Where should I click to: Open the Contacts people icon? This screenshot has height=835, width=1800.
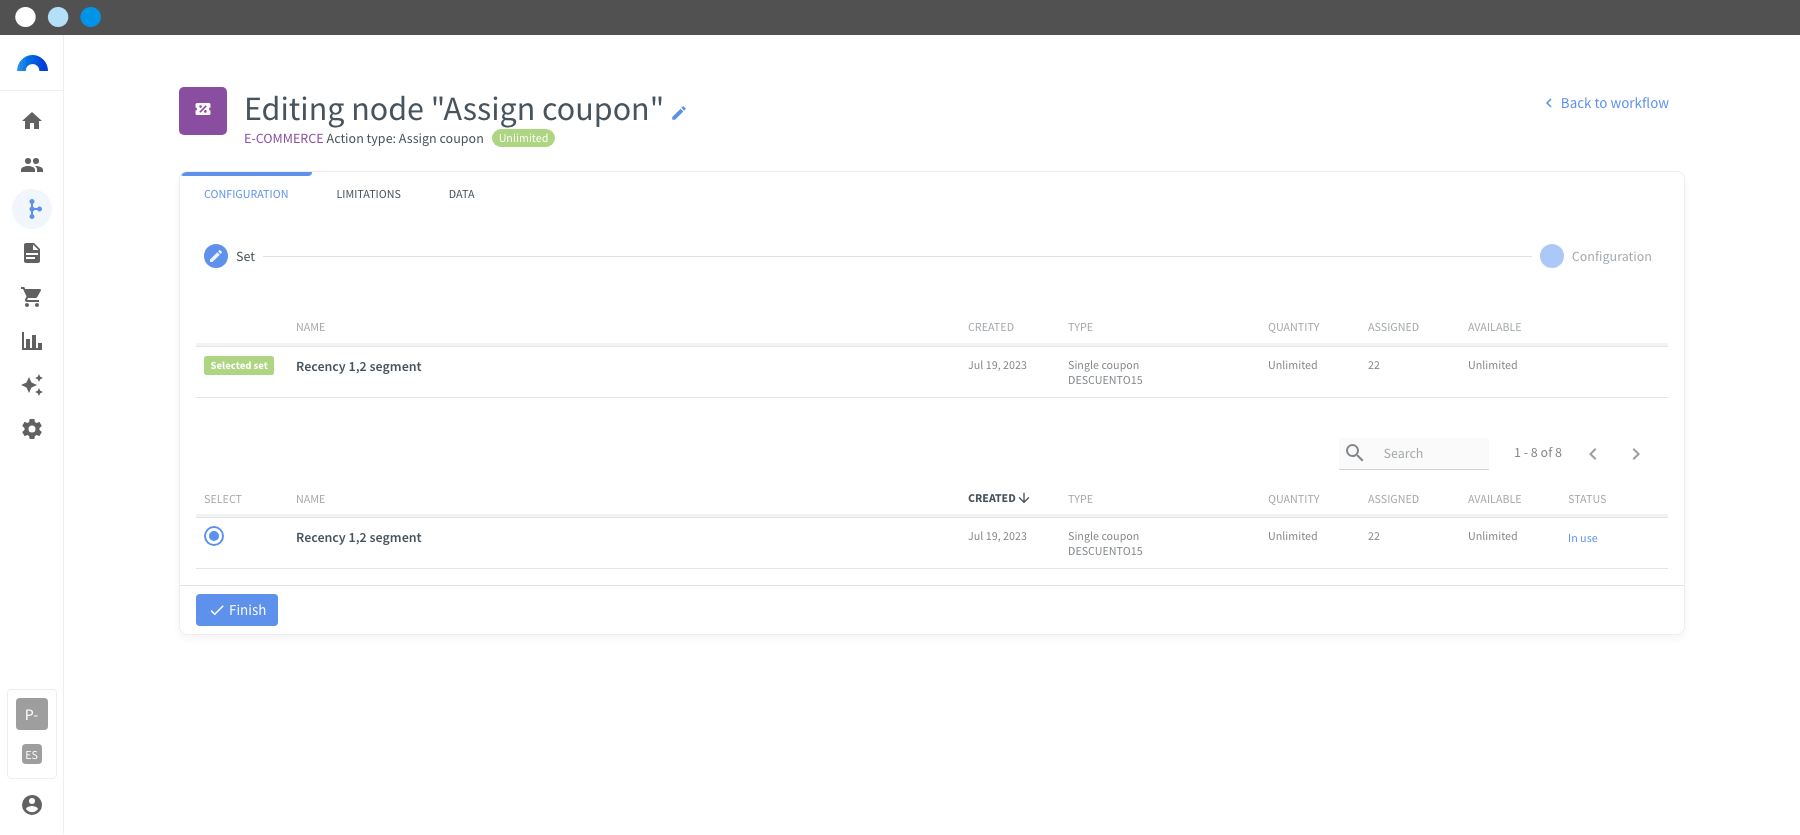32,165
